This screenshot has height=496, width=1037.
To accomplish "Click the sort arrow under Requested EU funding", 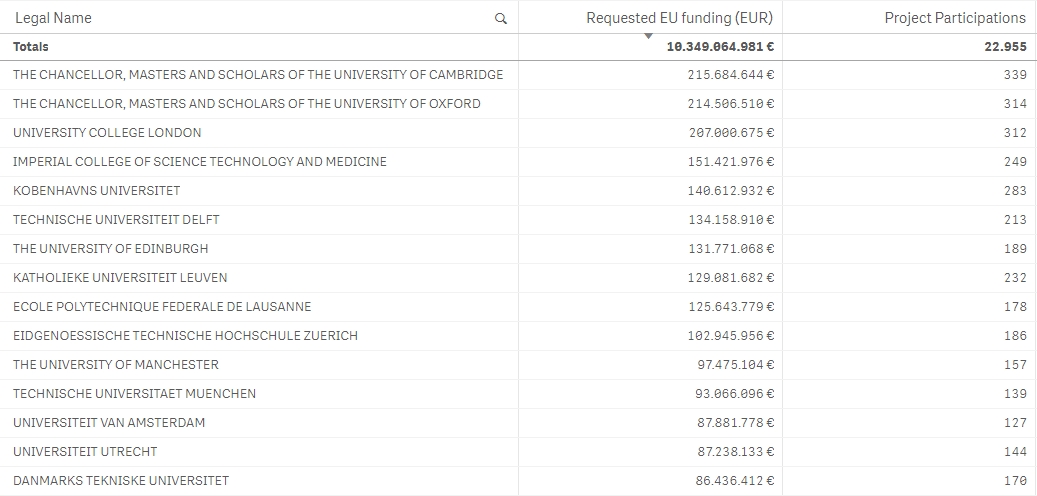I will (648, 36).
